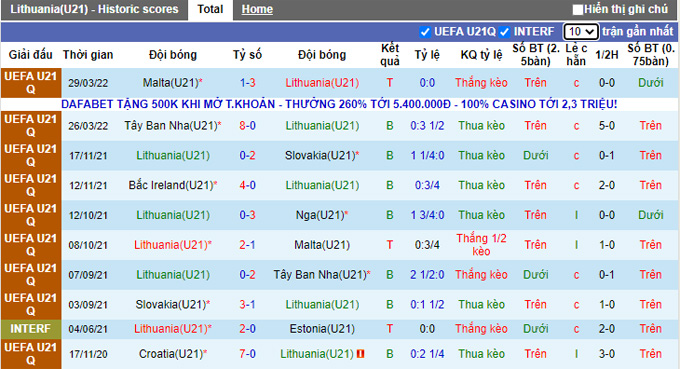The width and height of the screenshot is (680, 369).
Task: Click the KQ tỷ lệ column header
Action: [481, 55]
